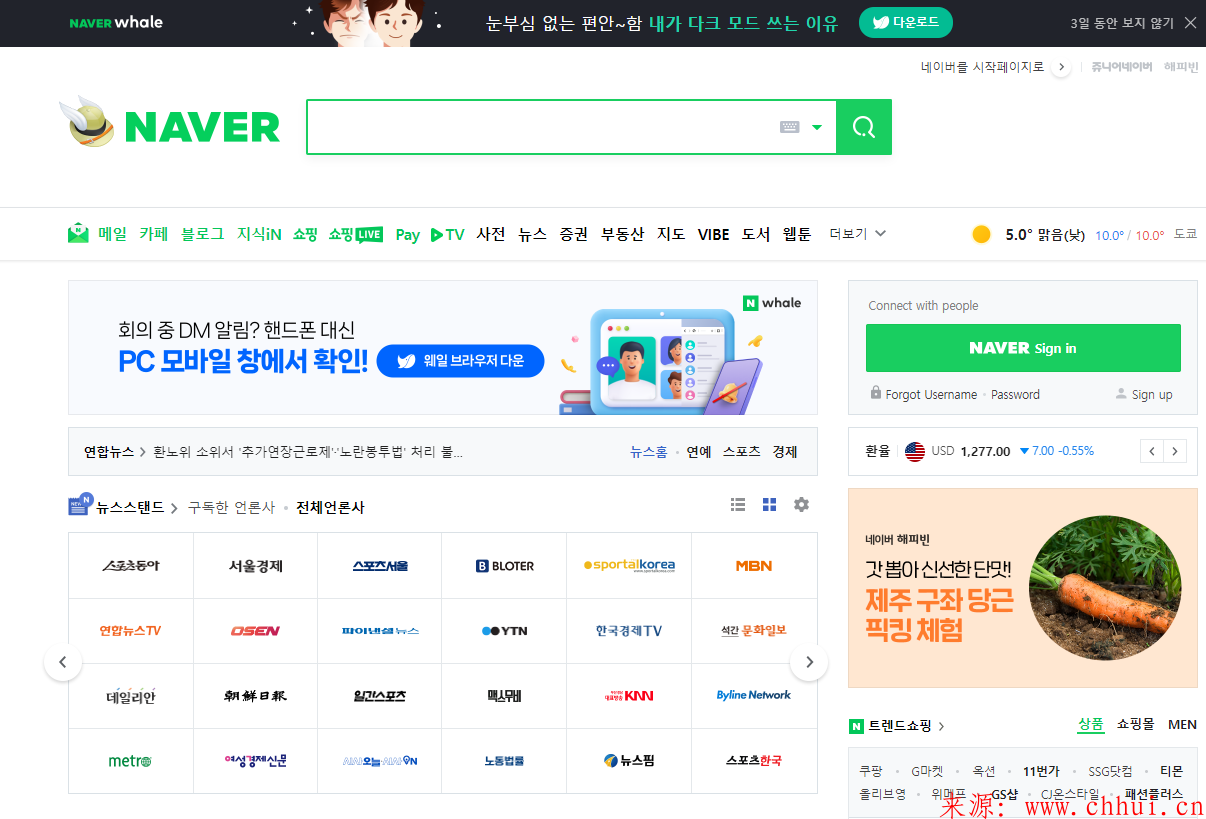
Task: Switch newsstand to list view icon
Action: pyautogui.click(x=738, y=505)
